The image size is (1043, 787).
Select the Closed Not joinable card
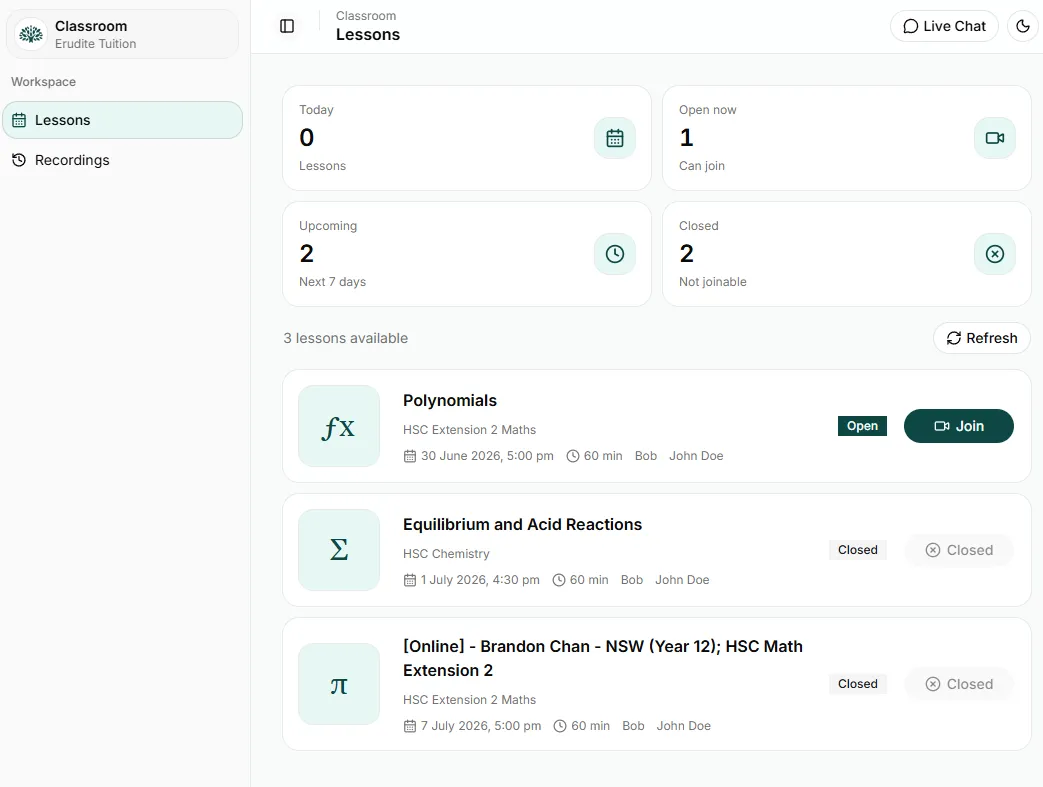pyautogui.click(x=846, y=253)
